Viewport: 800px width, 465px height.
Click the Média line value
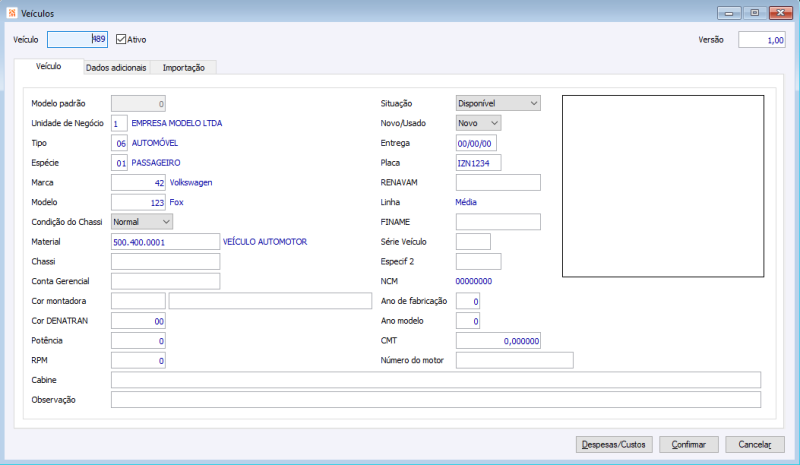coord(466,202)
